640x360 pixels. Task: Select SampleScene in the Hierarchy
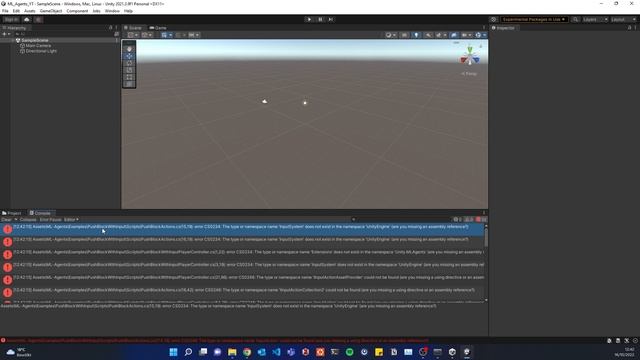(35, 40)
